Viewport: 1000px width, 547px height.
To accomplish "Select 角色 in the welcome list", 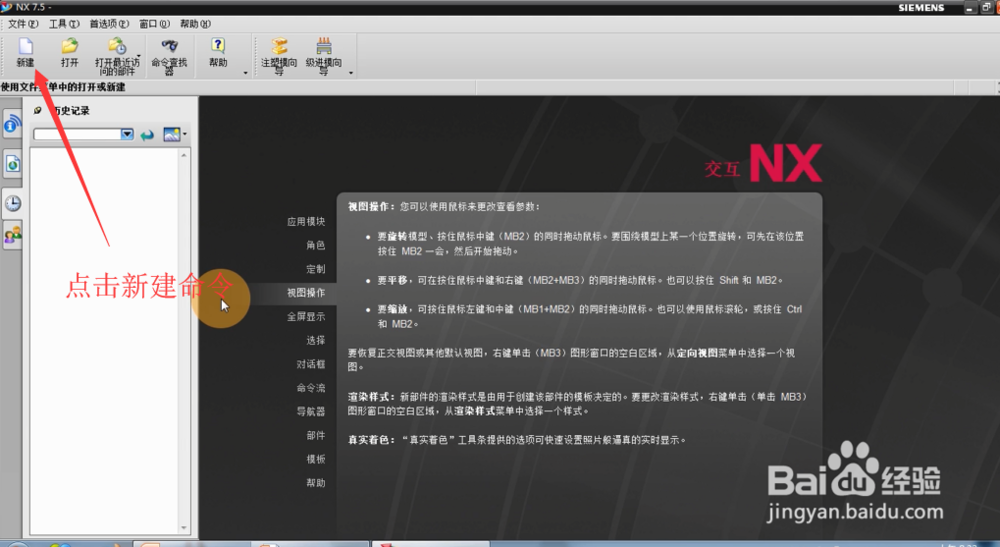I will 316,245.
